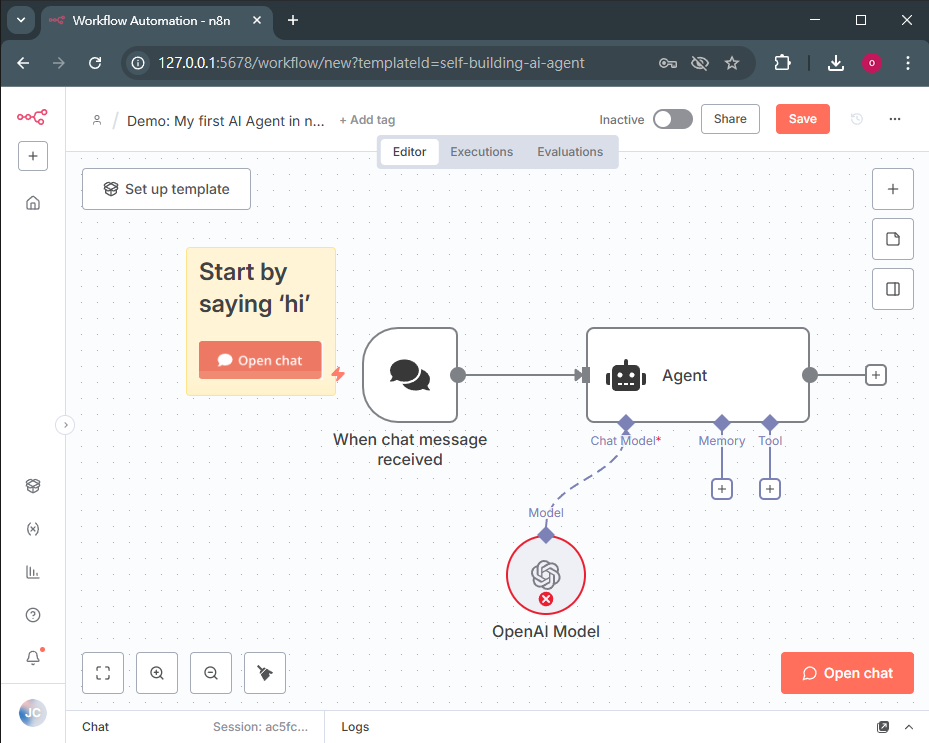Click the bottom-right Open chat button
The width and height of the screenshot is (929, 743).
click(847, 673)
